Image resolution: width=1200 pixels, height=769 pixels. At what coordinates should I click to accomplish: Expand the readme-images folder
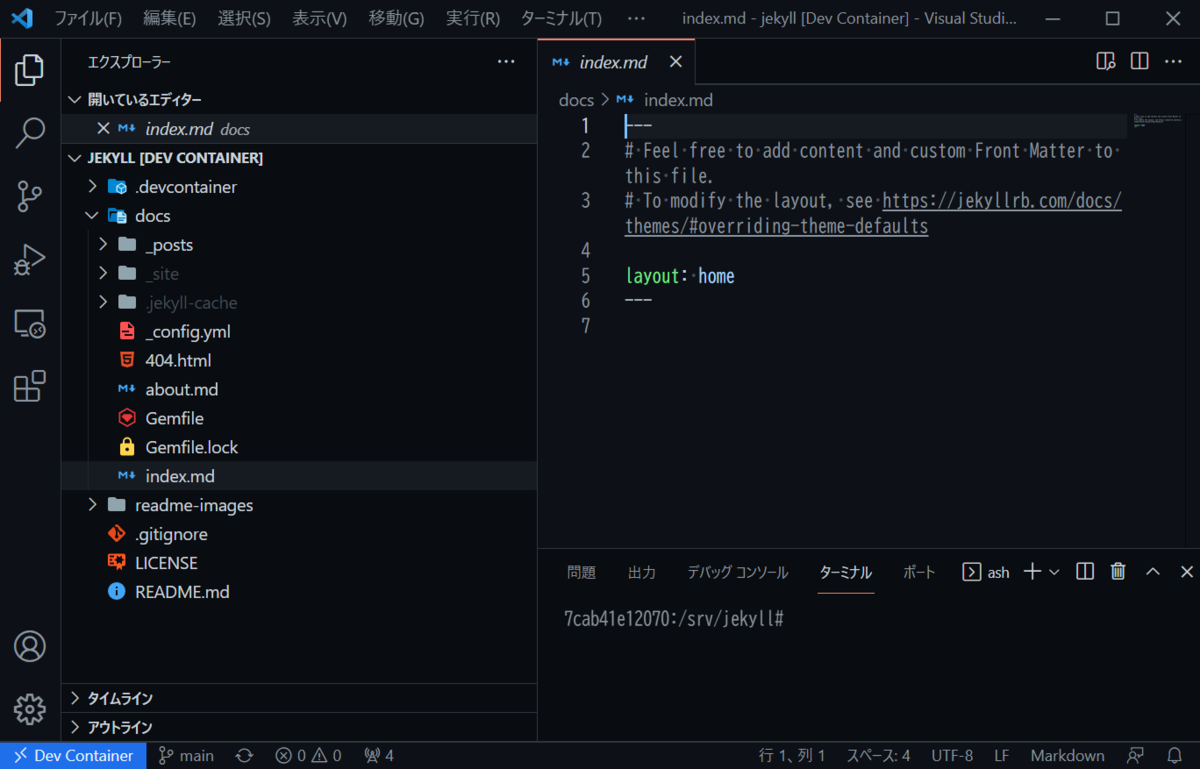pyautogui.click(x=299, y=505)
